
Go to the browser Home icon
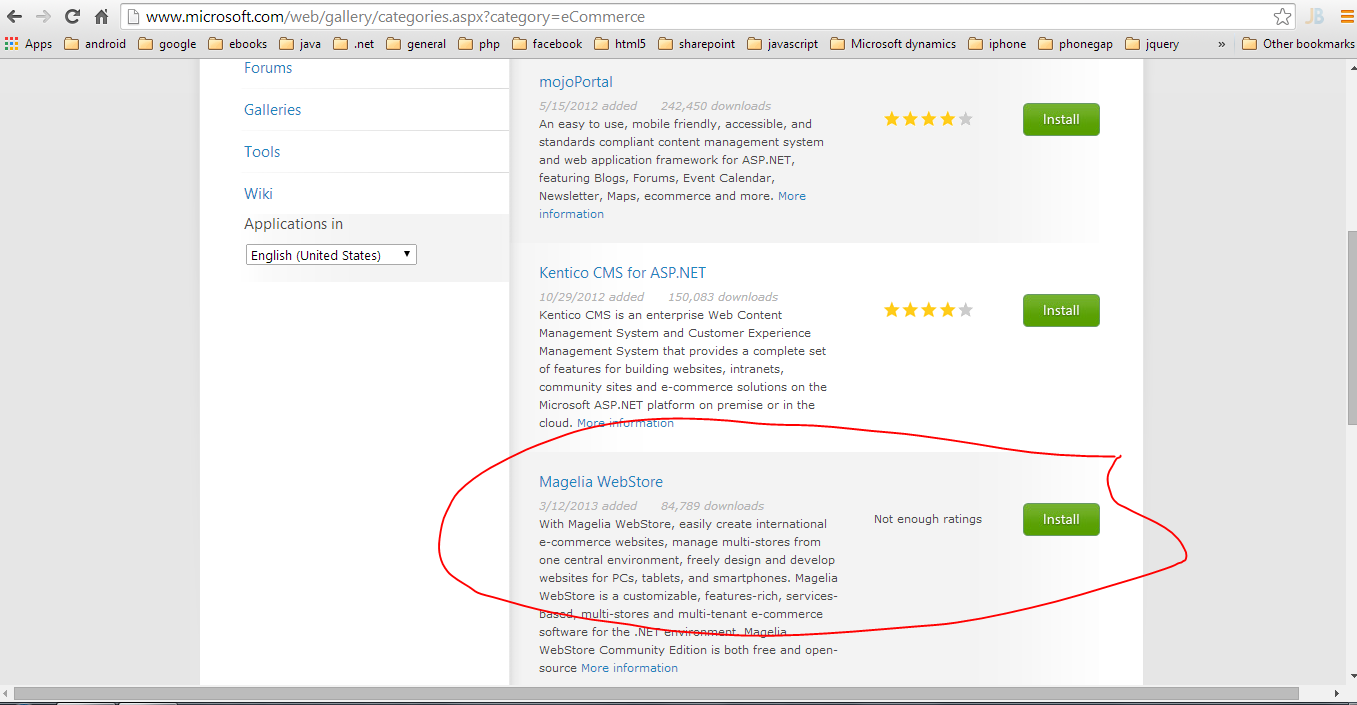[101, 17]
